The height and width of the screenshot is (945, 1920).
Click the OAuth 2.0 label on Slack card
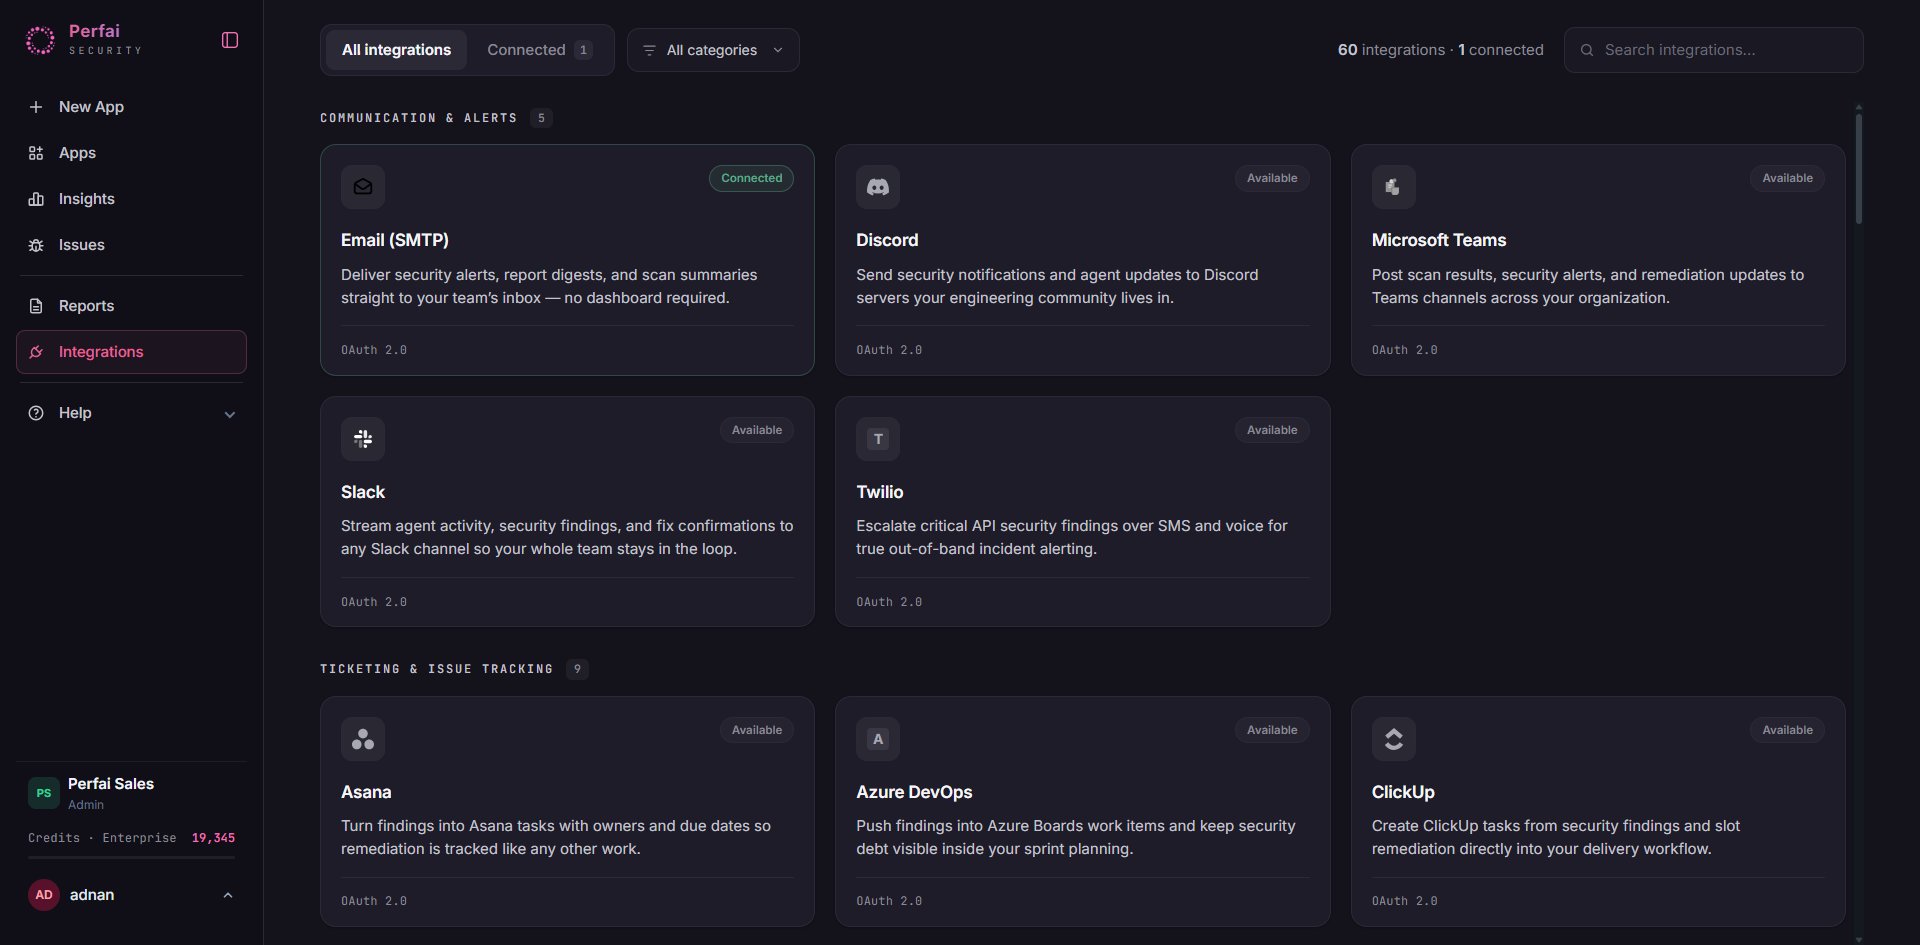coord(374,602)
